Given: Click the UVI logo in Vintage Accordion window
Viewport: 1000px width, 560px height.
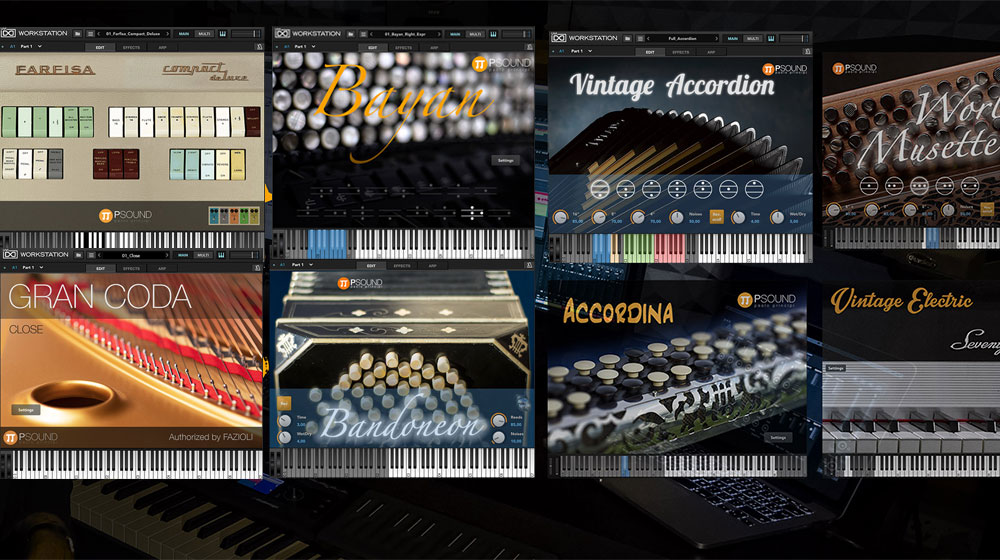Looking at the screenshot, I should (x=559, y=38).
